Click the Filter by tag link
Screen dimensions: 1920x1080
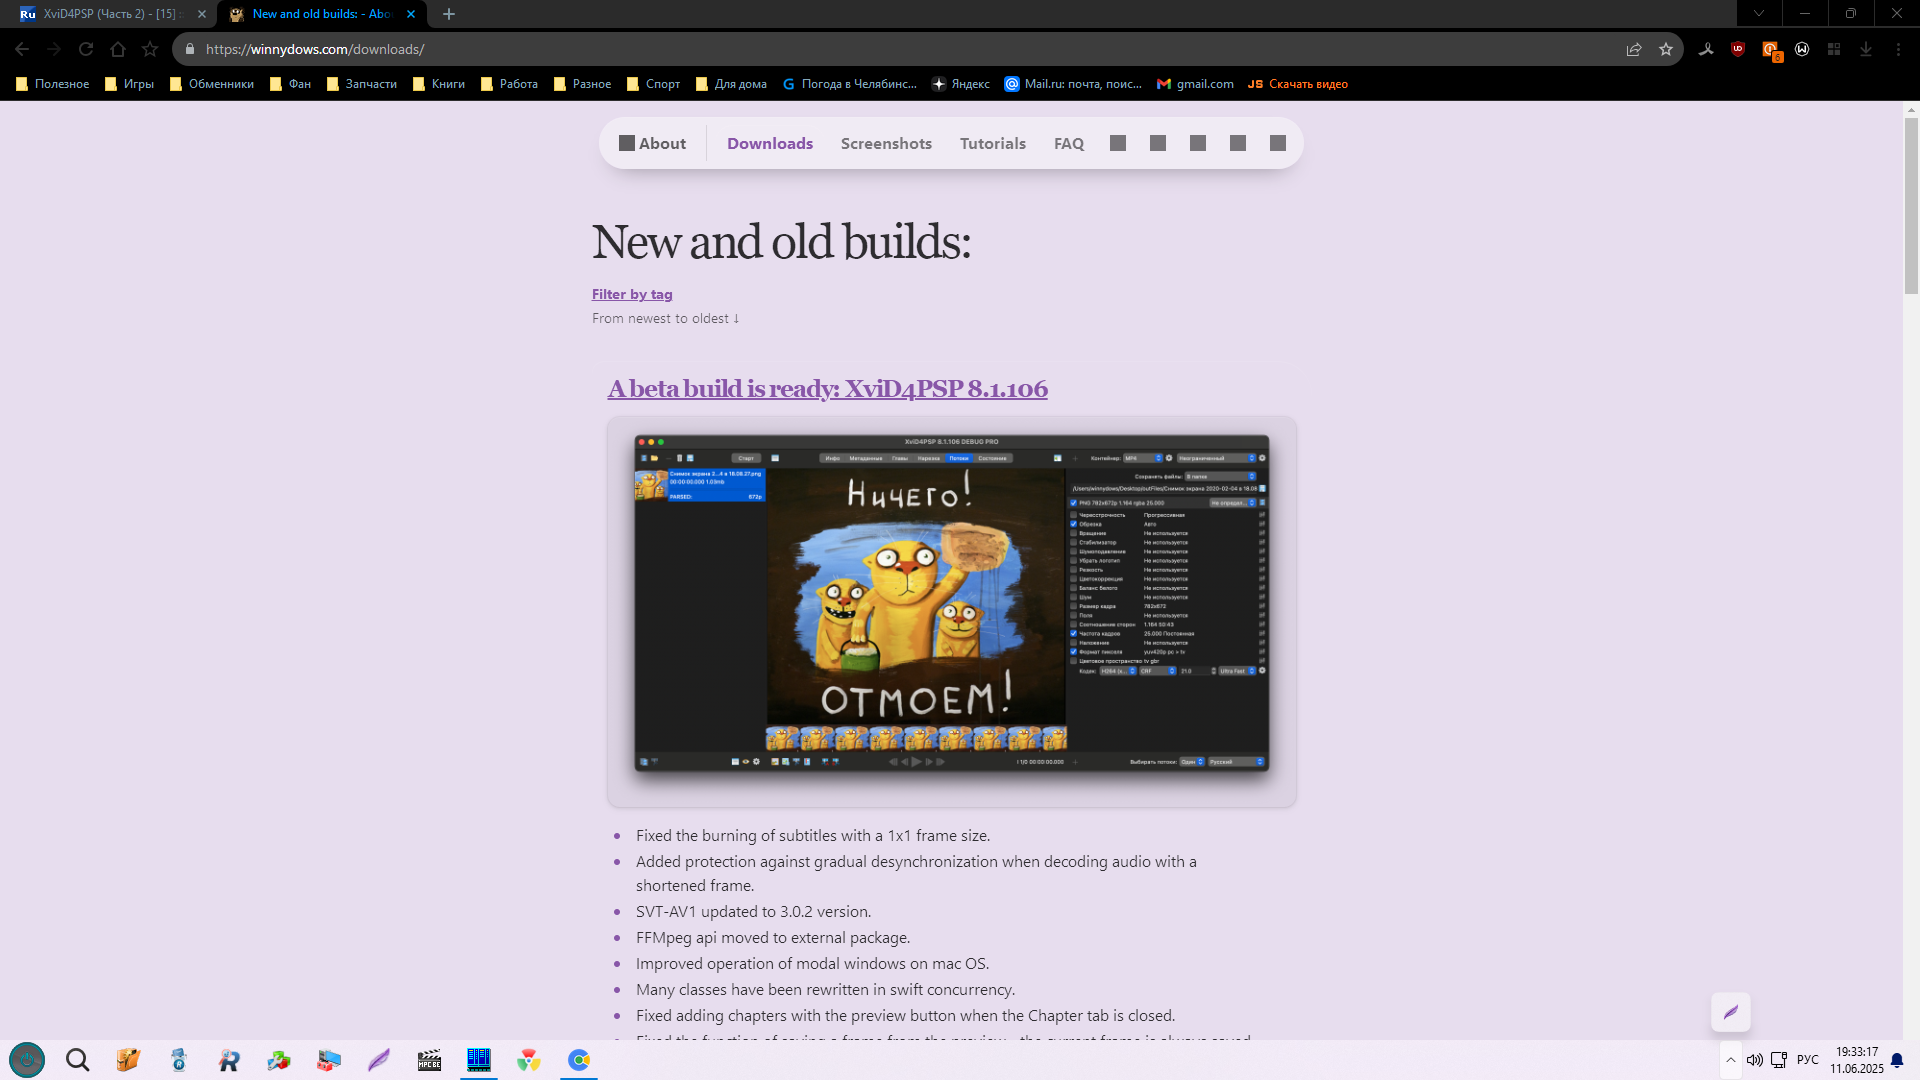(x=632, y=294)
